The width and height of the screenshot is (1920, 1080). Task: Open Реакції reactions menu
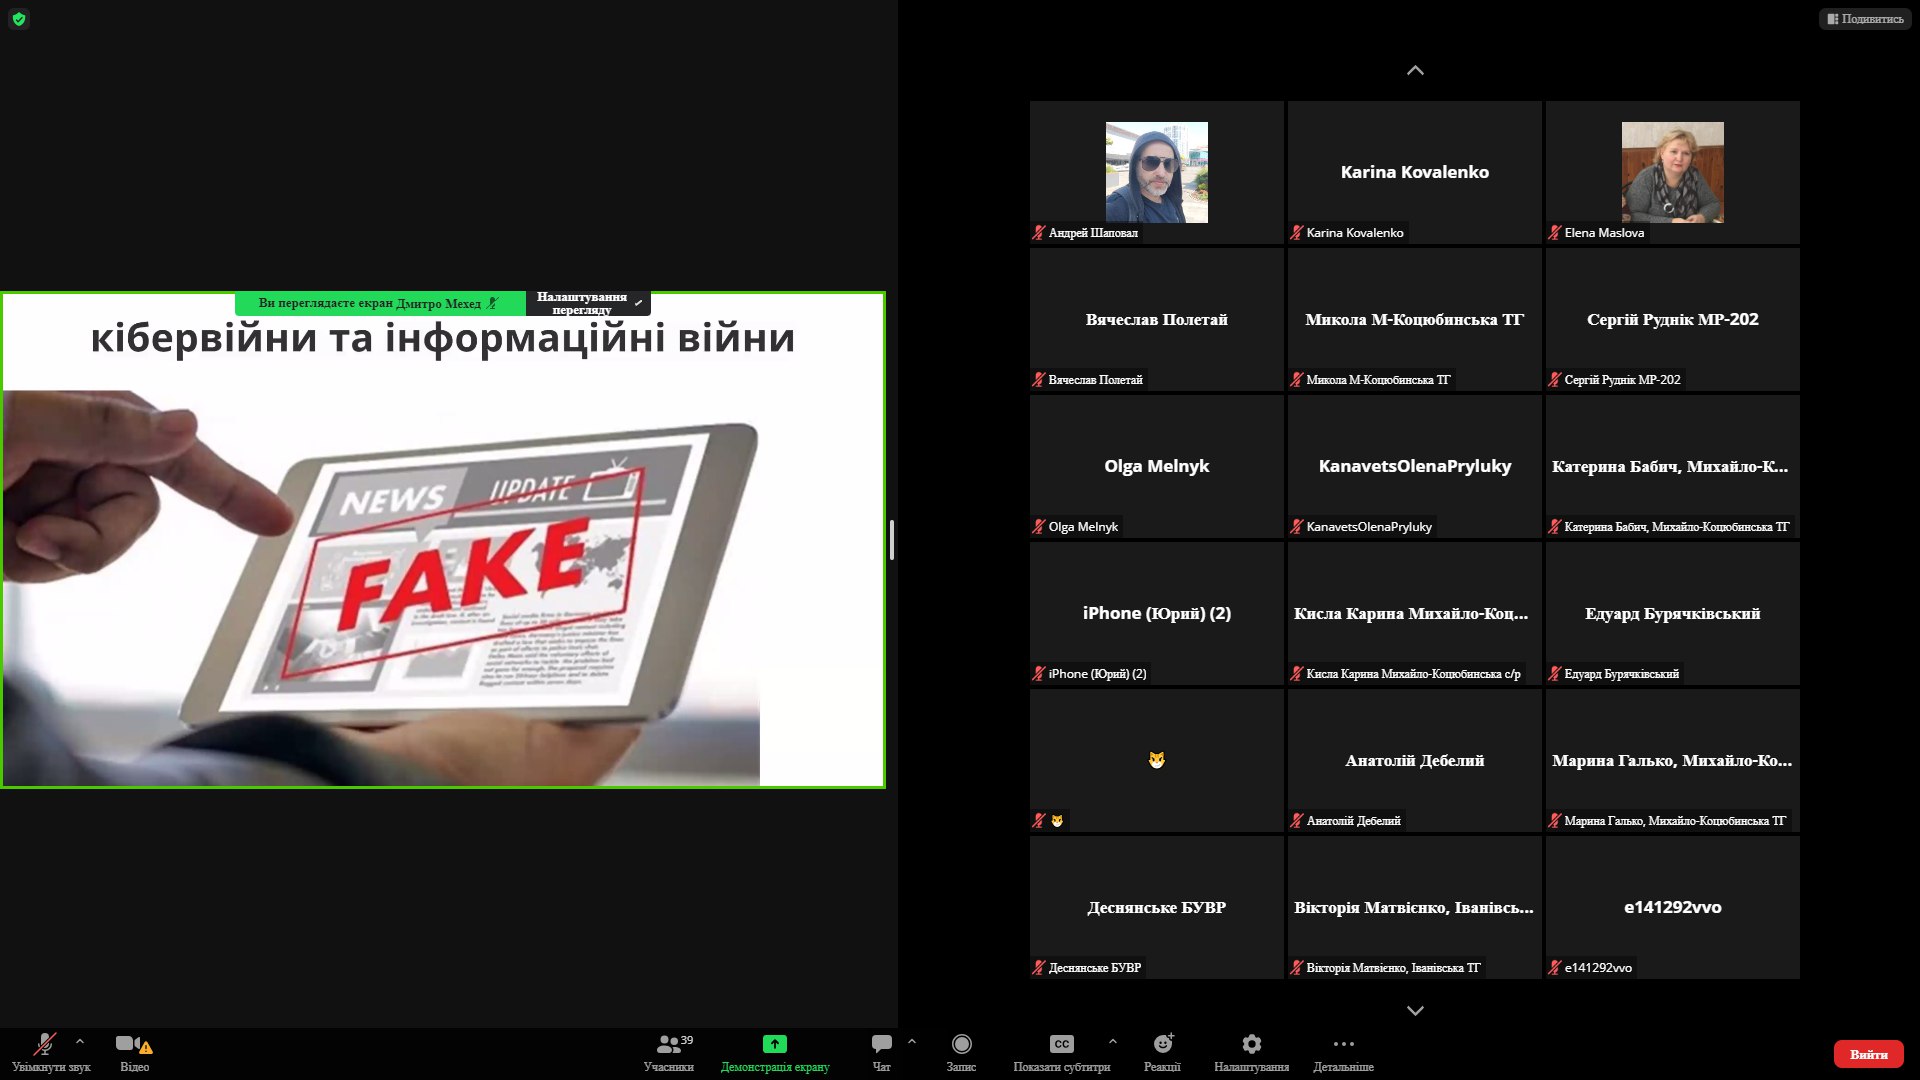click(x=1162, y=1052)
